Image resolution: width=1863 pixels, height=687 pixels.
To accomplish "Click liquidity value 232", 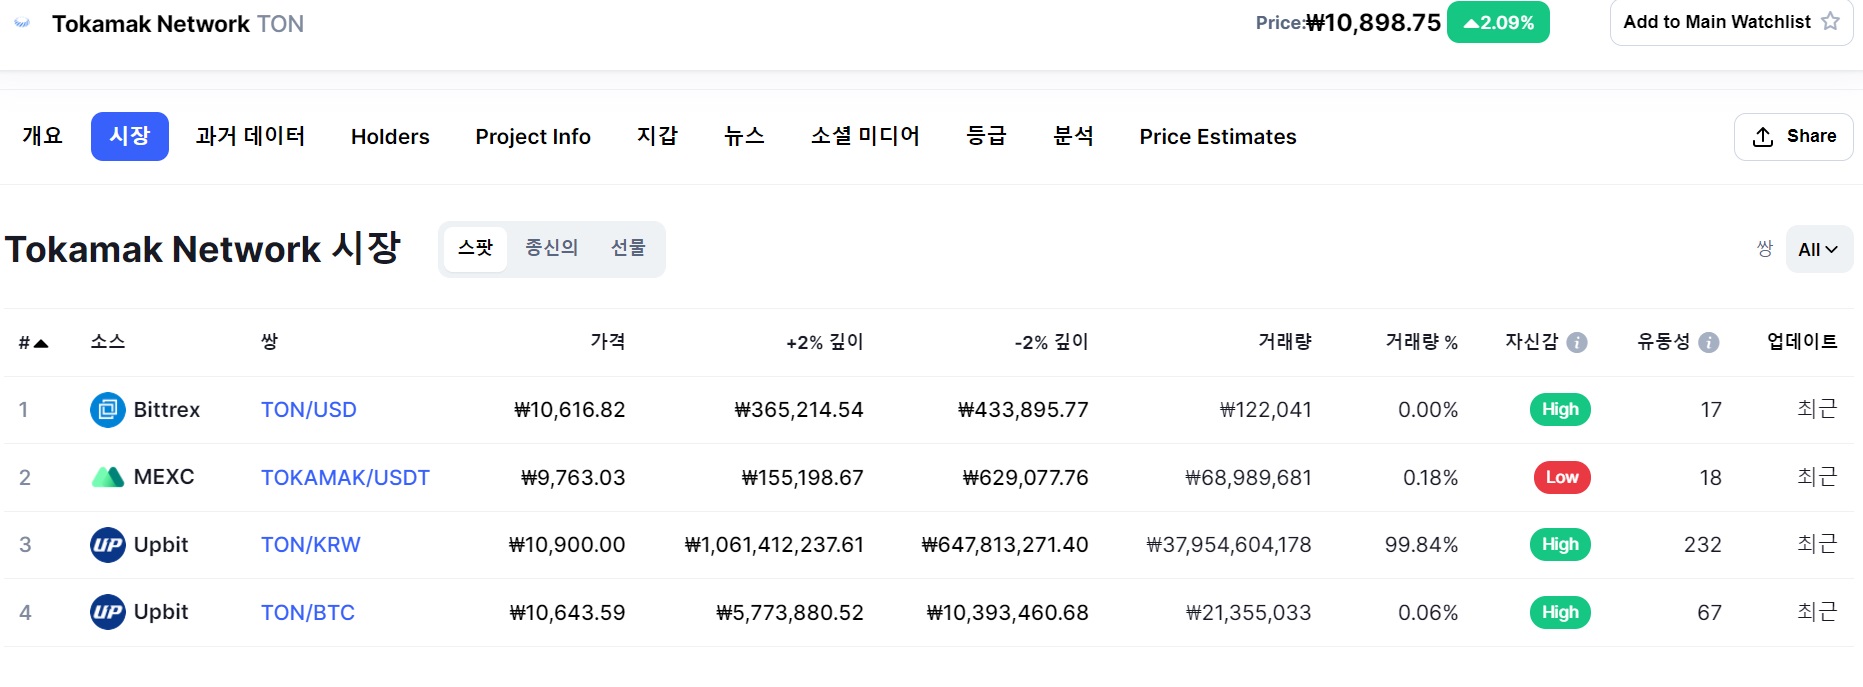I will pos(1703,545).
